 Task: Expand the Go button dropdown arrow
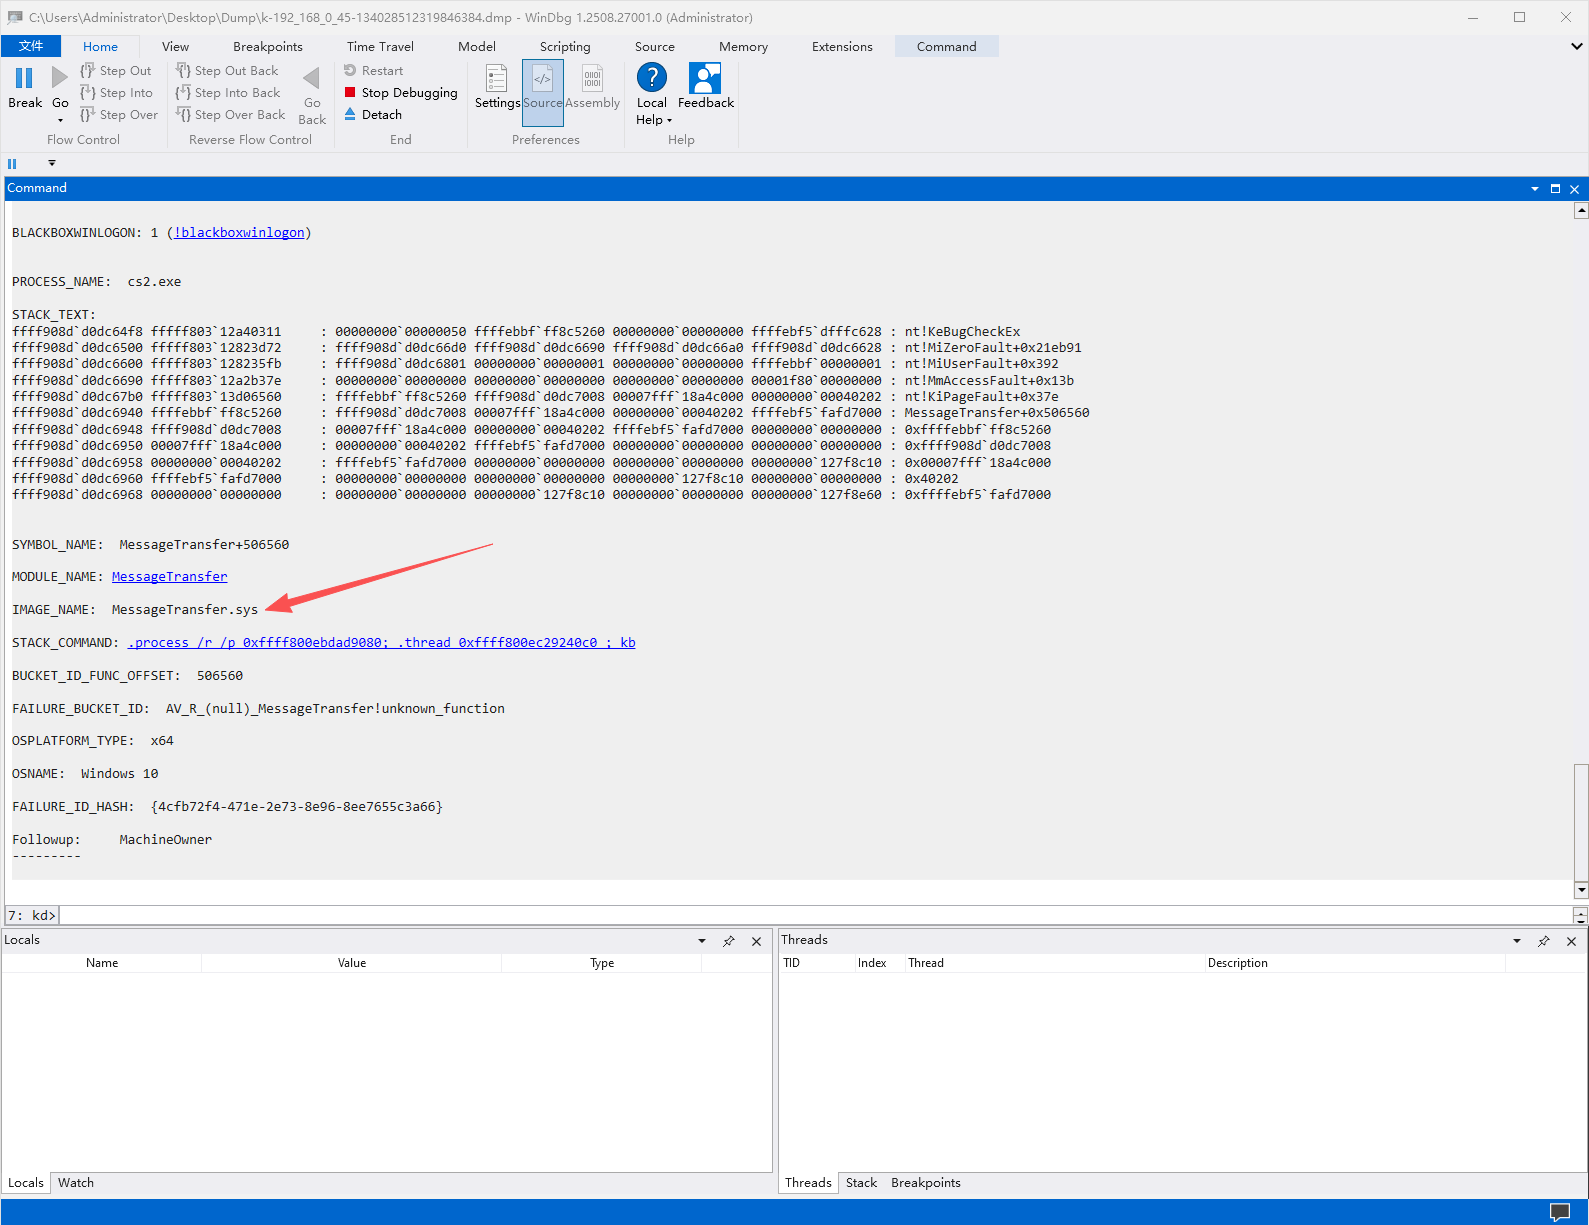pyautogui.click(x=60, y=120)
